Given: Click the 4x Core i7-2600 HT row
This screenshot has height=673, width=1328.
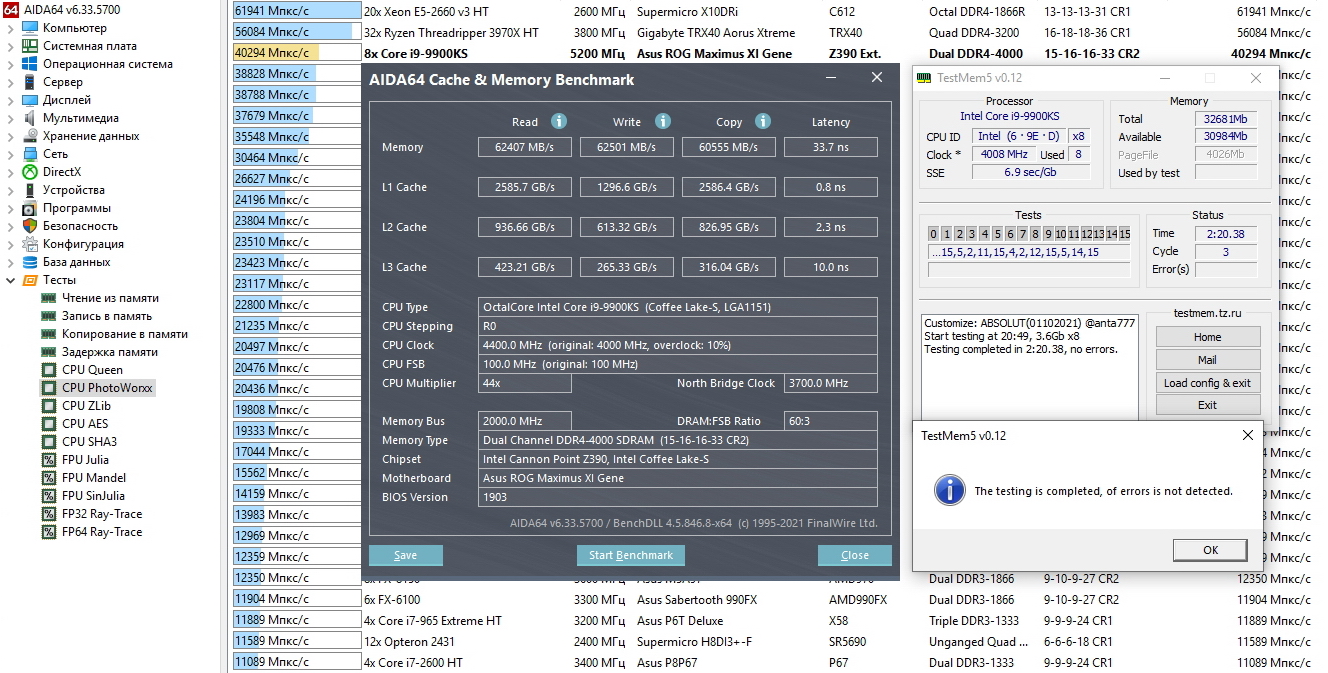Looking at the screenshot, I should click(772, 663).
